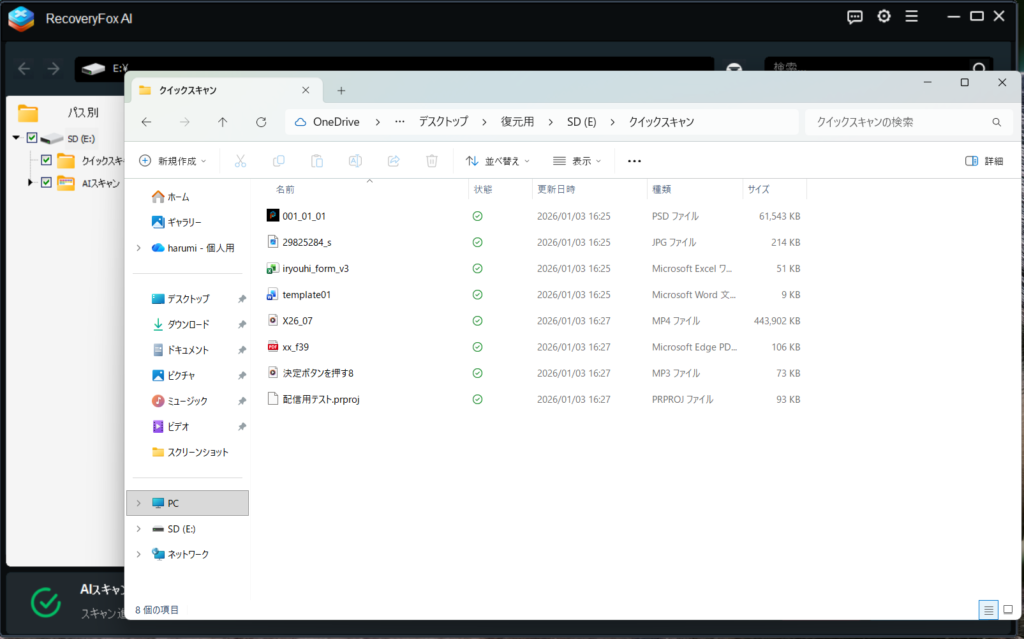Open the 並べ替え sort dropdown
1024x639 pixels.
[498, 160]
